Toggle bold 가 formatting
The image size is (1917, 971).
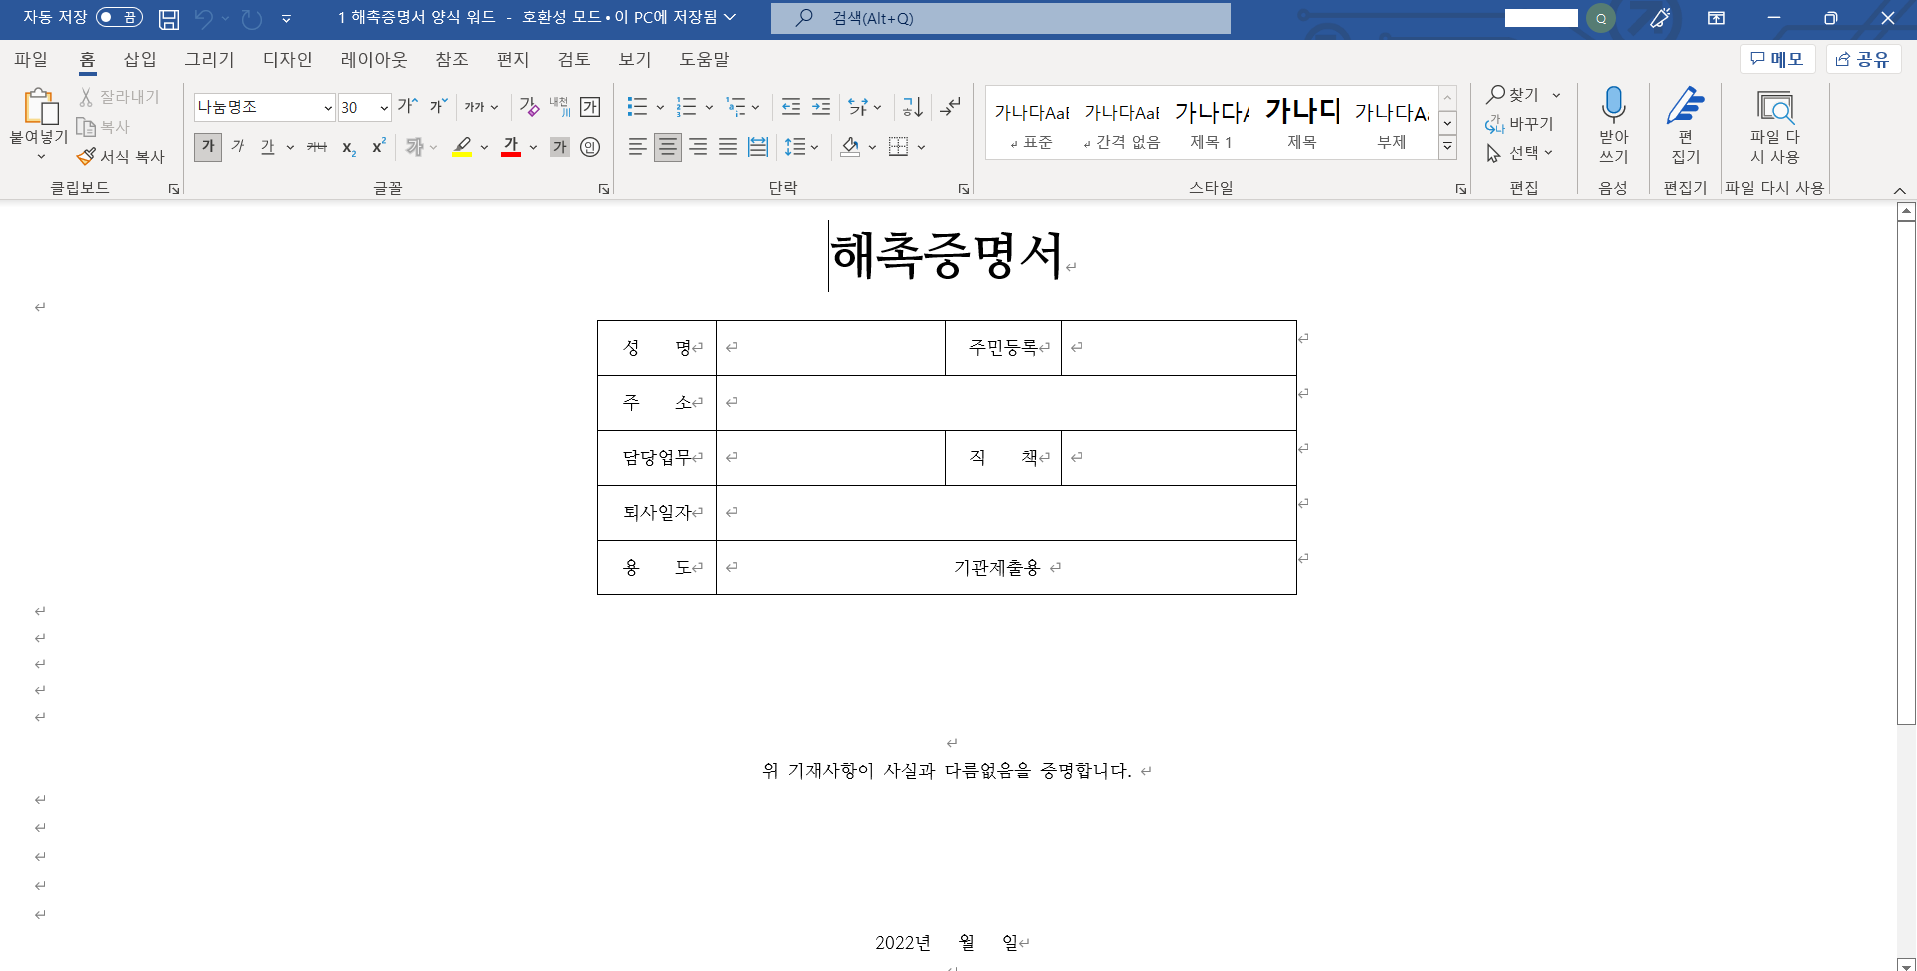[x=208, y=147]
